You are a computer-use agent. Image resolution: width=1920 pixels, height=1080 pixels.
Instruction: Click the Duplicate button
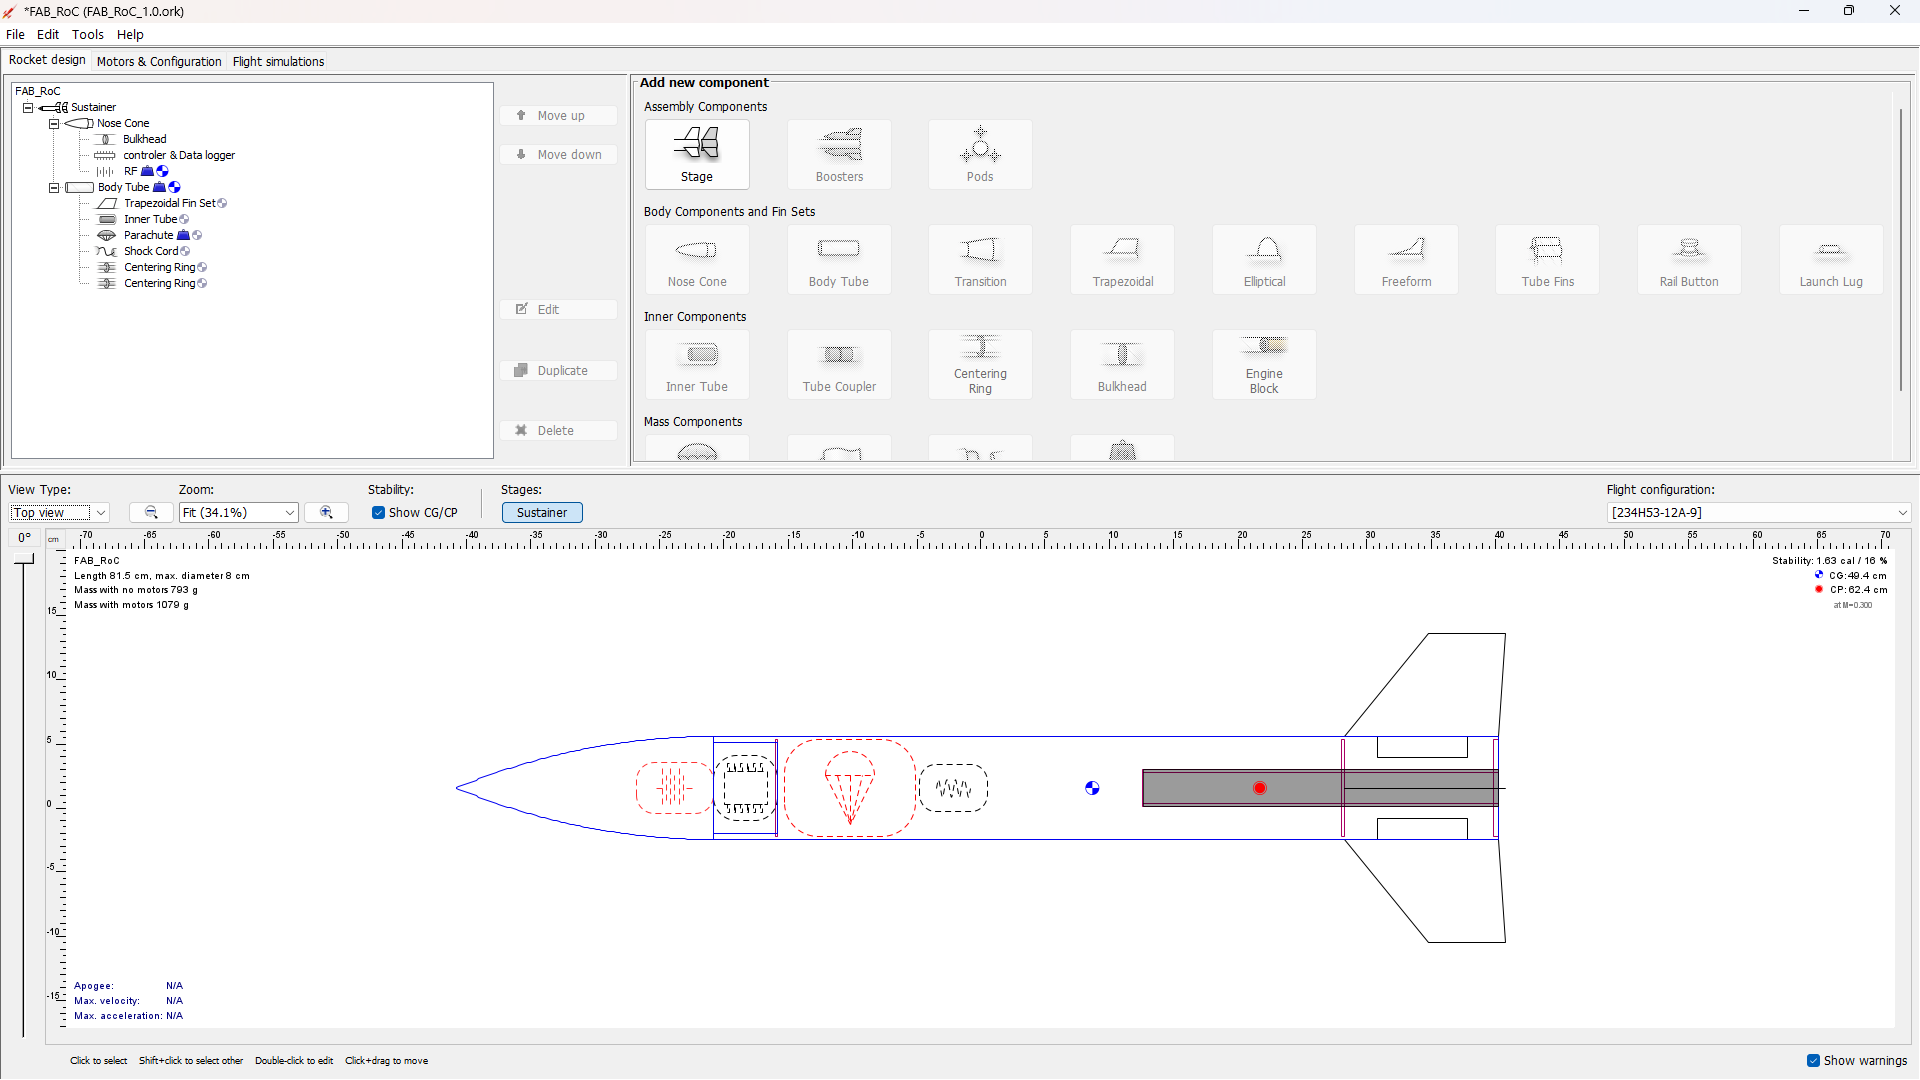pos(559,370)
